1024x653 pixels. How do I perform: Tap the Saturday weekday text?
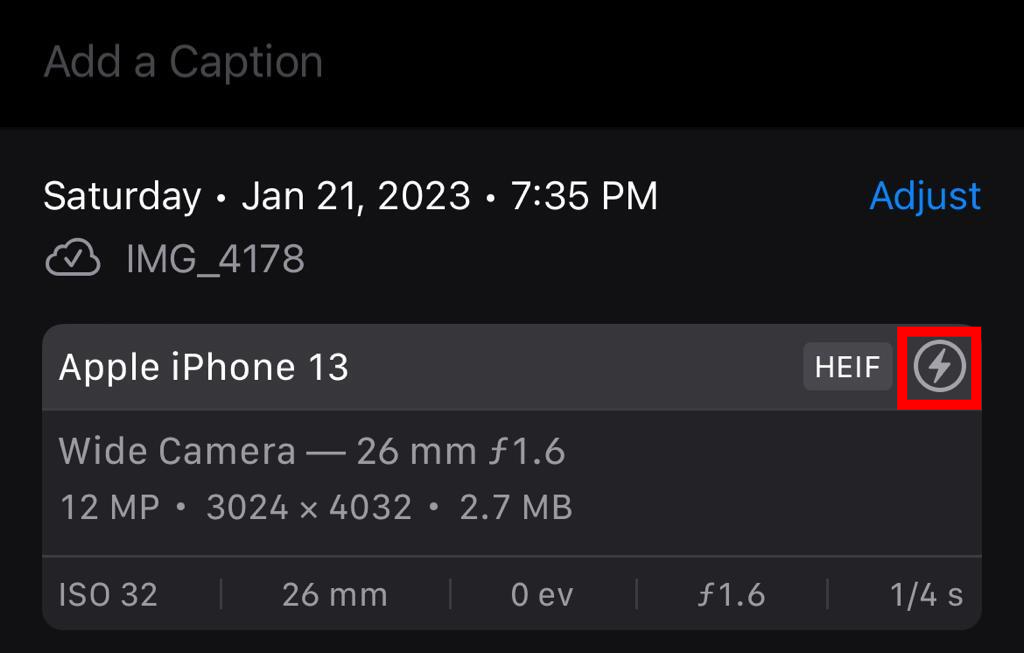tap(122, 196)
